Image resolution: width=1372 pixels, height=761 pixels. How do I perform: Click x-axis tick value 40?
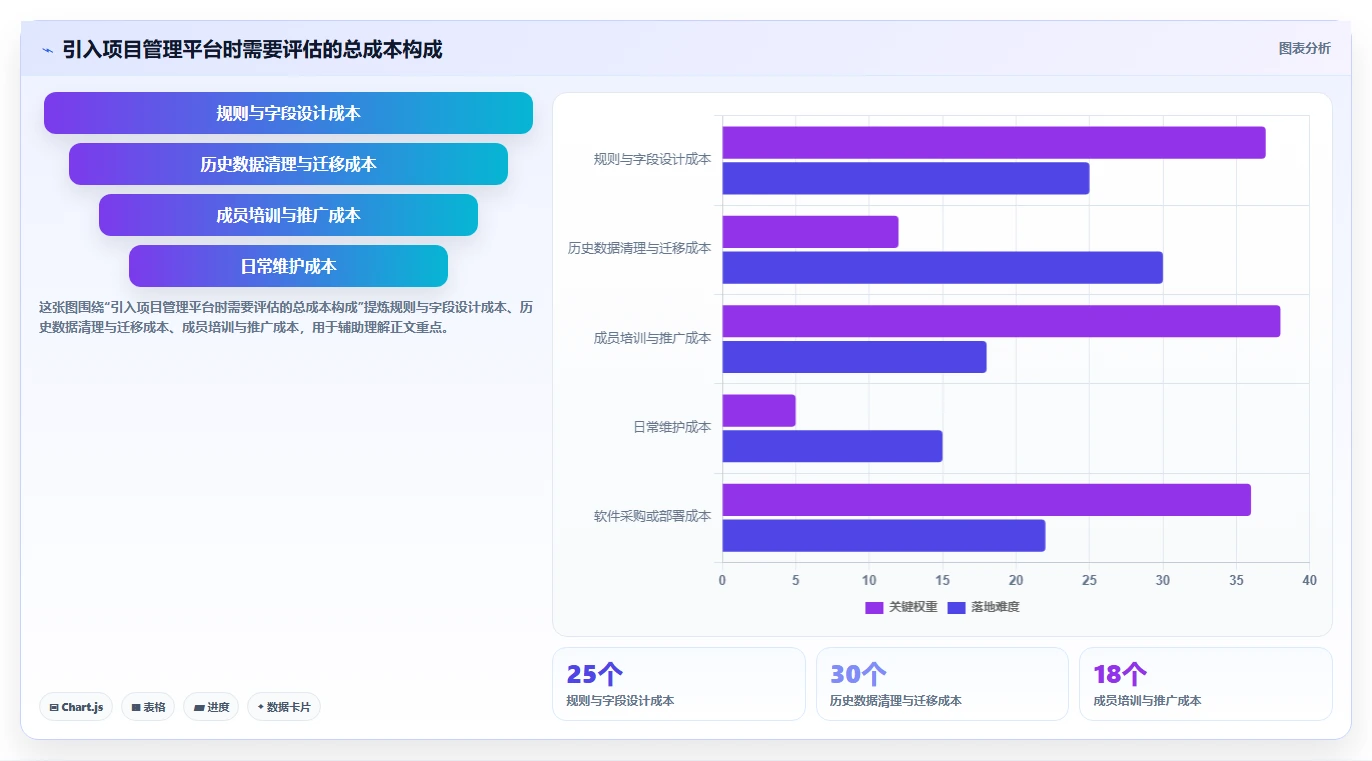tap(1310, 581)
